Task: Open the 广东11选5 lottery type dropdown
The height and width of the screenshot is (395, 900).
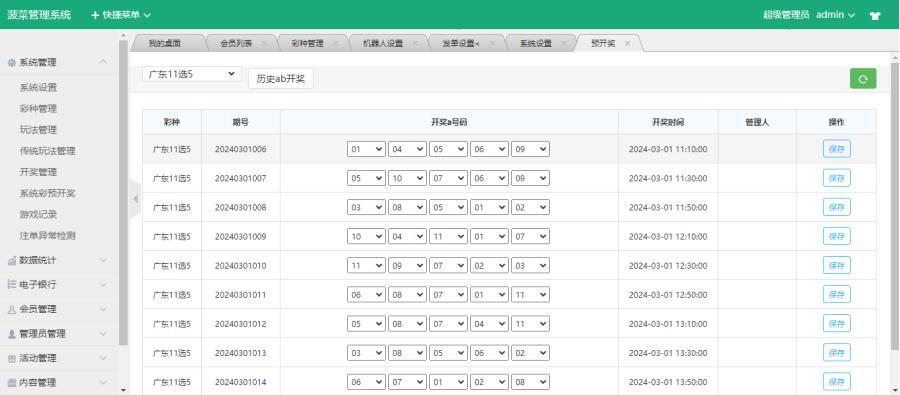Action: 192,74
